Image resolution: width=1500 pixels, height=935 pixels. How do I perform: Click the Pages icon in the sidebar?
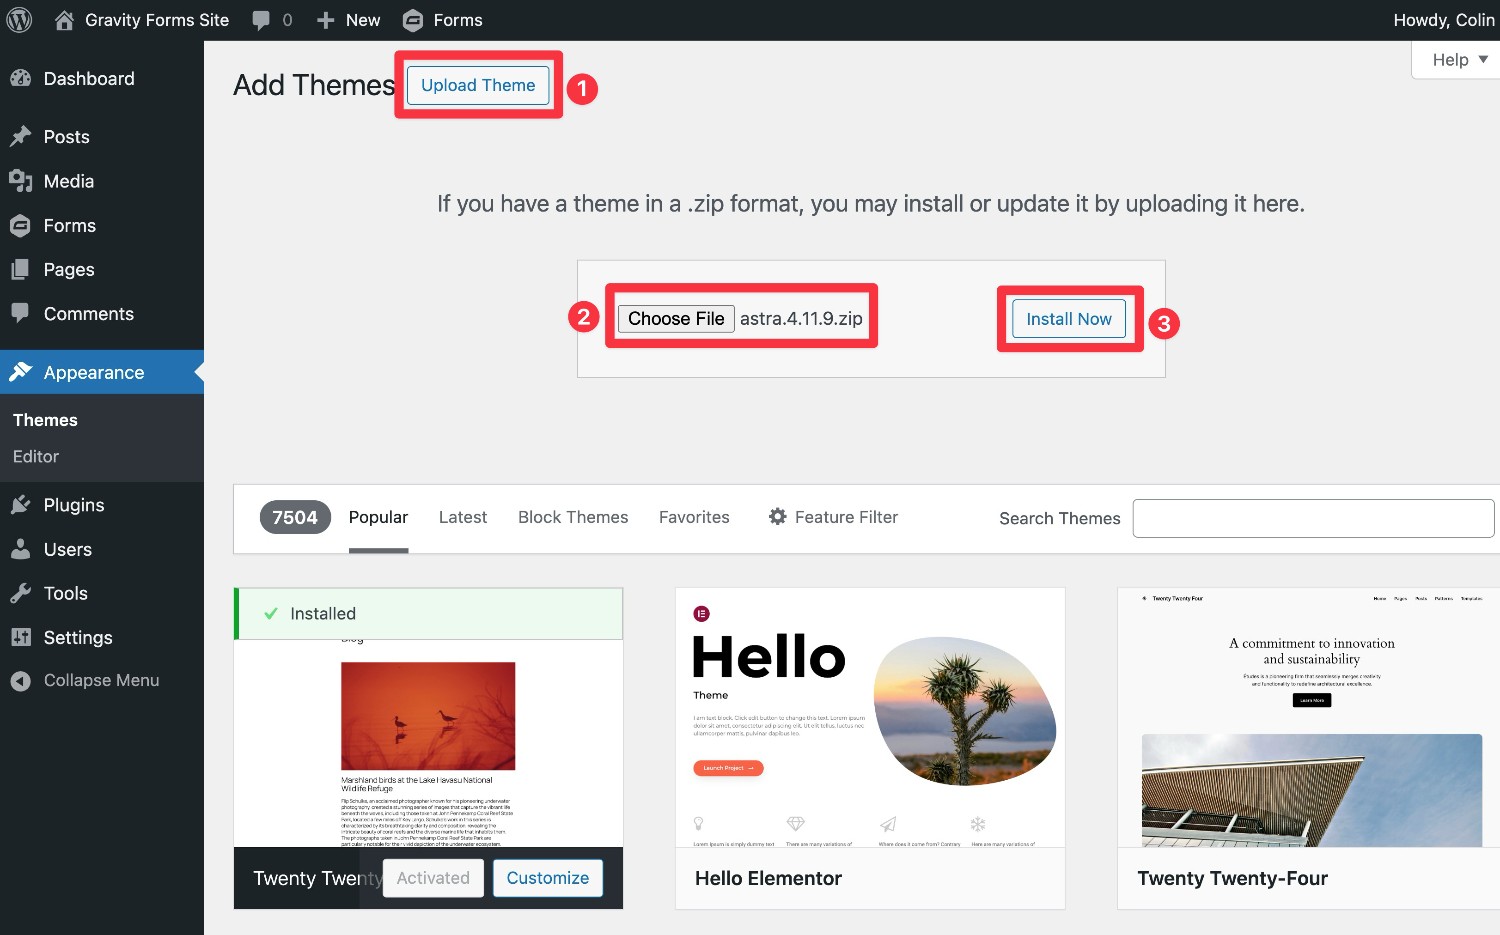20,269
